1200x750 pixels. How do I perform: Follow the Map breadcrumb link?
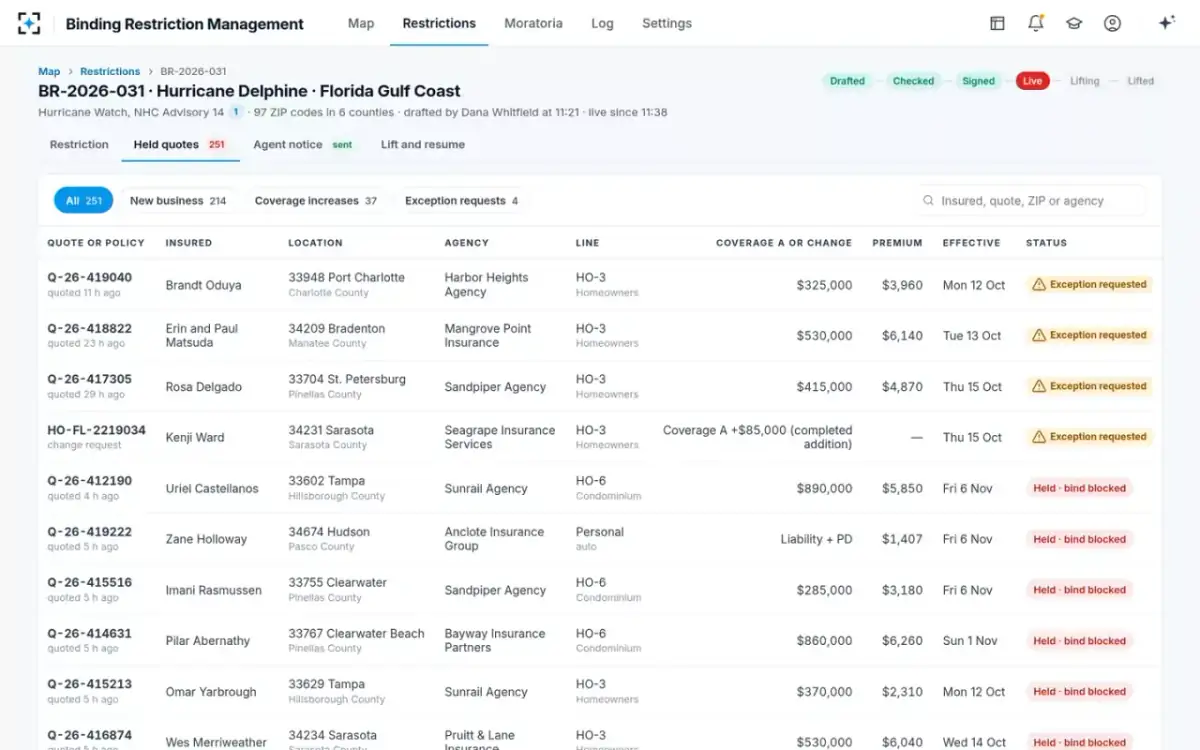pyautogui.click(x=49, y=72)
